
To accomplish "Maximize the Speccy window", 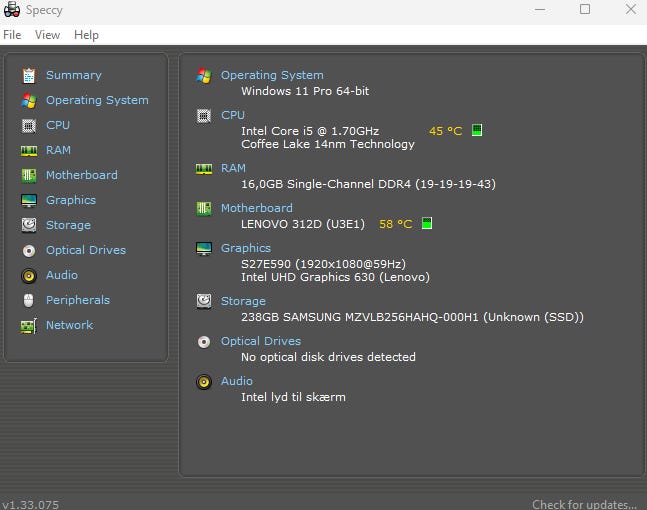I will [x=585, y=9].
